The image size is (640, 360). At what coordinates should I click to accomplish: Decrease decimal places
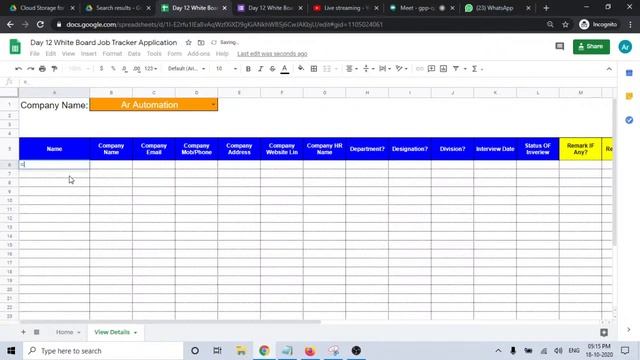coord(125,69)
